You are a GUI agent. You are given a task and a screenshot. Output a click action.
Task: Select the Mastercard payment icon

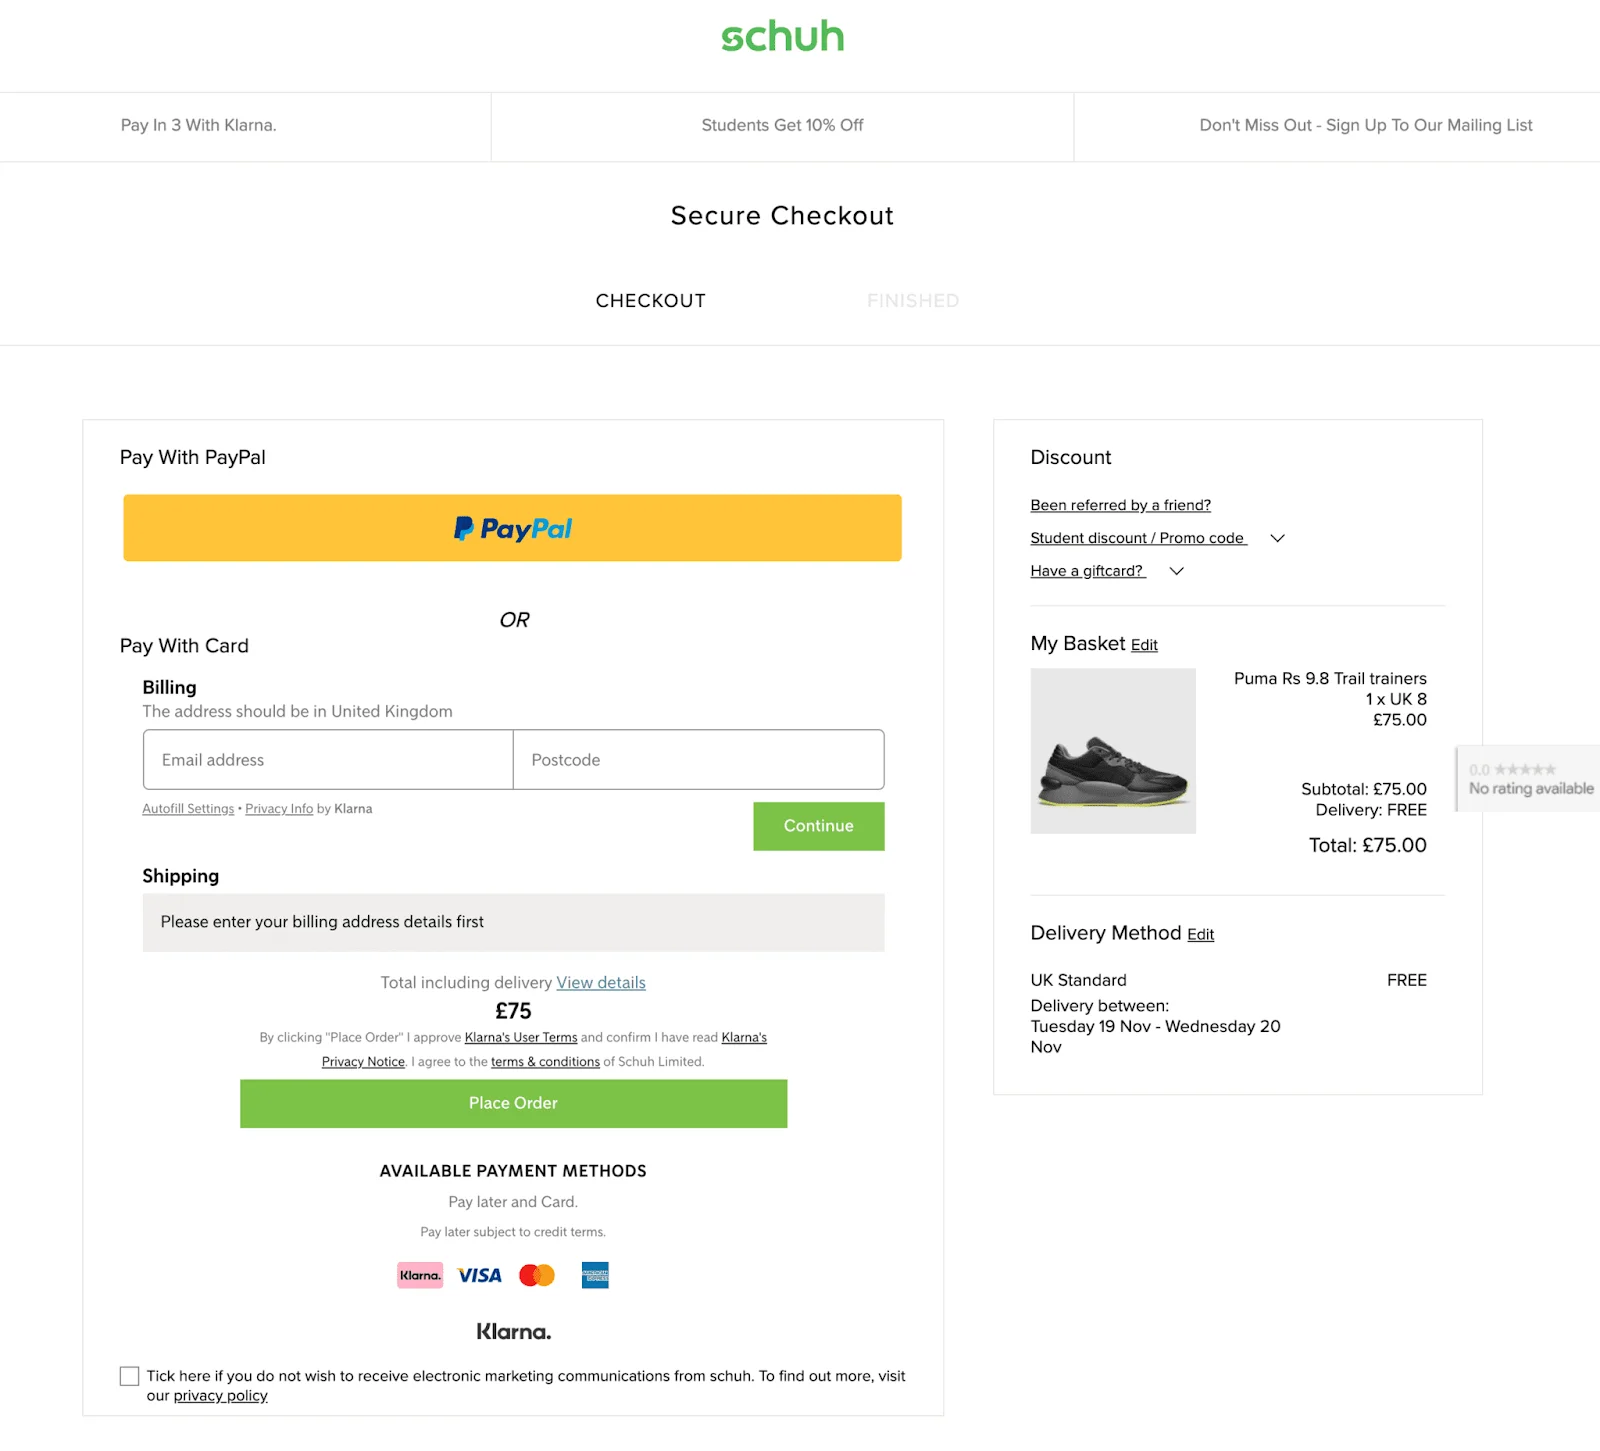[536, 1275]
